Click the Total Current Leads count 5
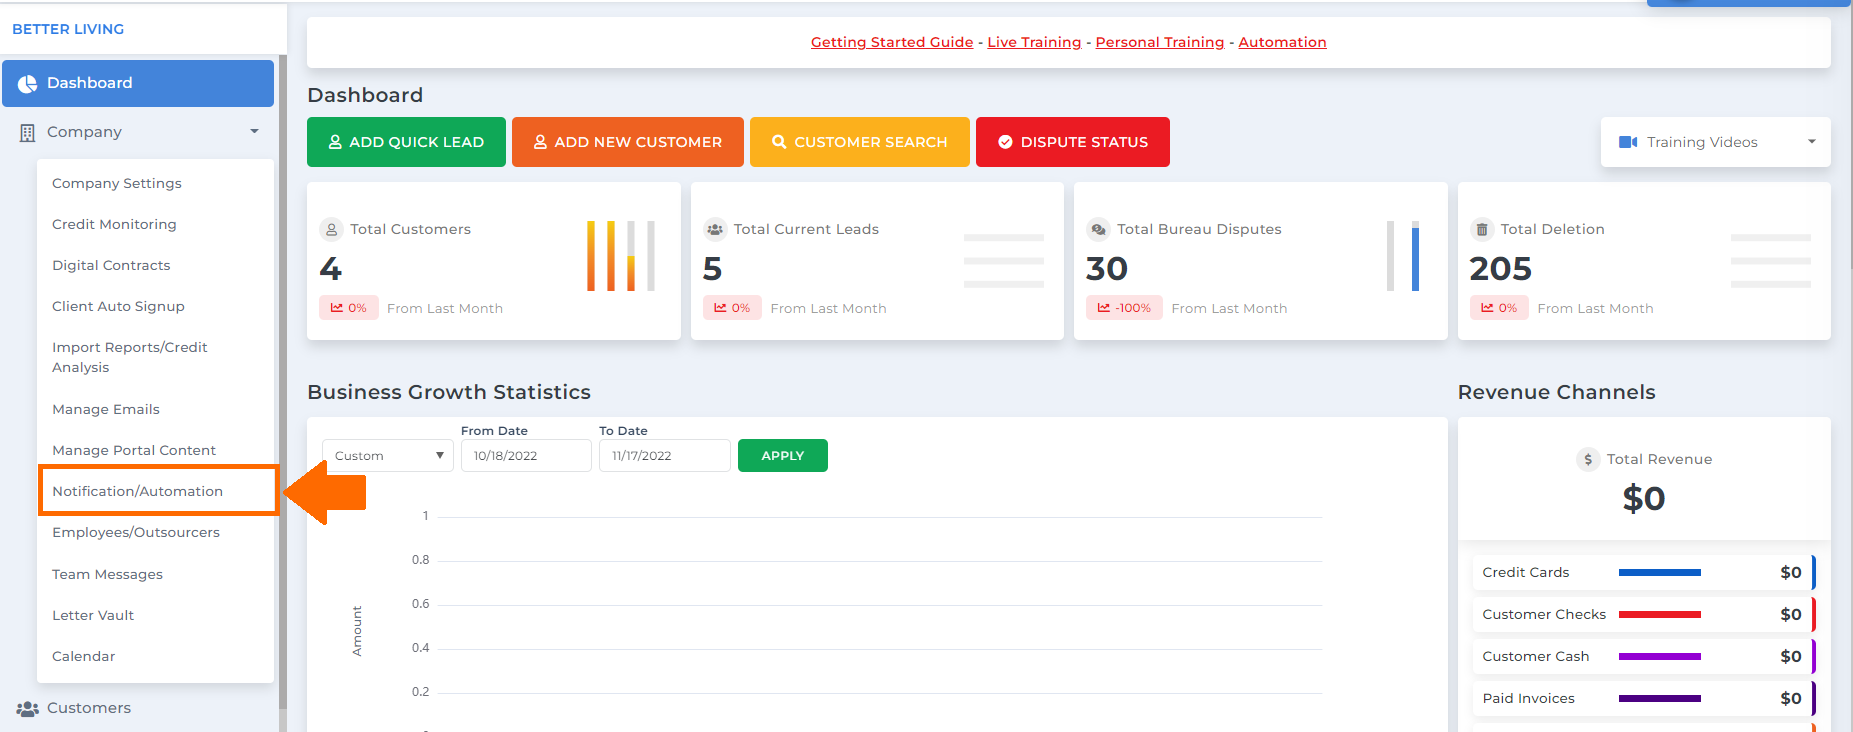The height and width of the screenshot is (732, 1853). pyautogui.click(x=712, y=268)
